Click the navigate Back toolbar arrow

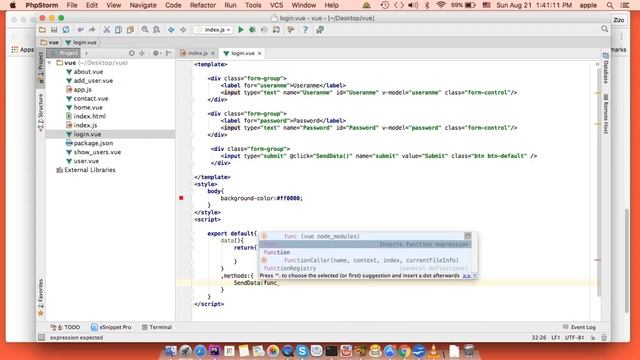171,30
